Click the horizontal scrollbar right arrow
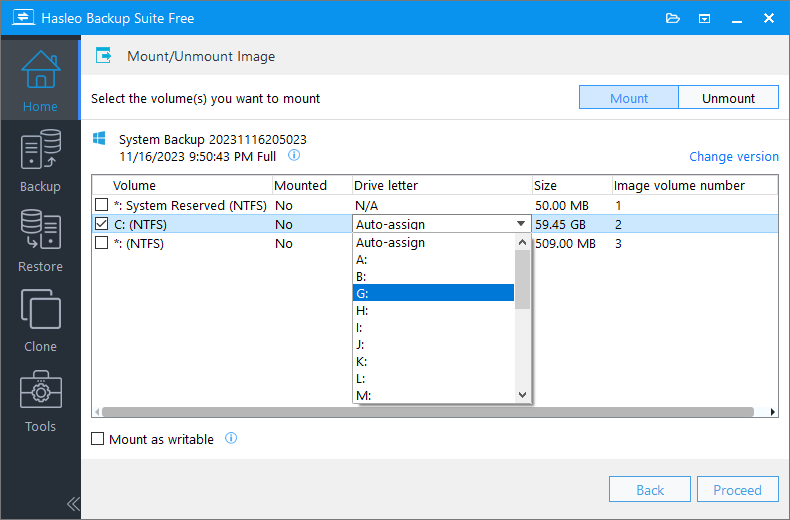Screen dimensions: 790x520 [773, 412]
